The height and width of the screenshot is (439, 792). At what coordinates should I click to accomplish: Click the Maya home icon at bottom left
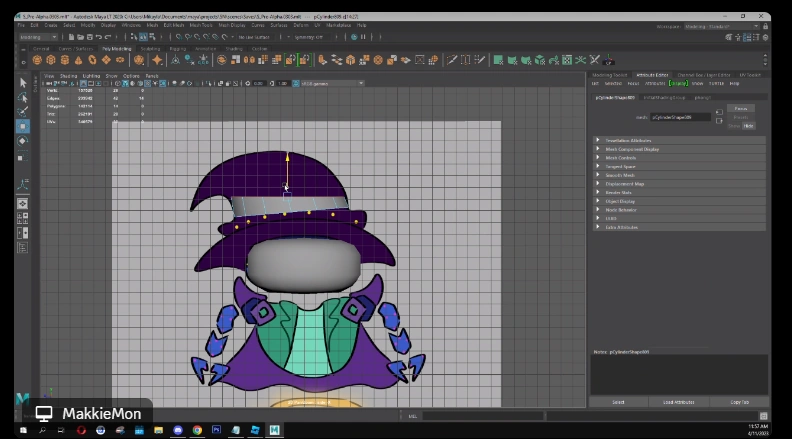pos(22,398)
